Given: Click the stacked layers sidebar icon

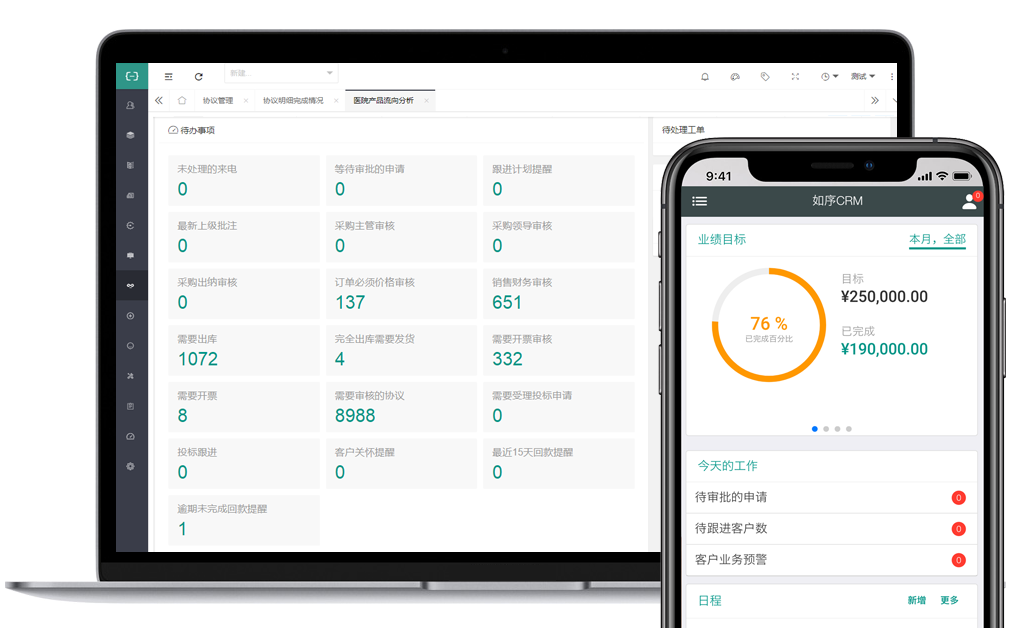Looking at the screenshot, I should tap(130, 135).
